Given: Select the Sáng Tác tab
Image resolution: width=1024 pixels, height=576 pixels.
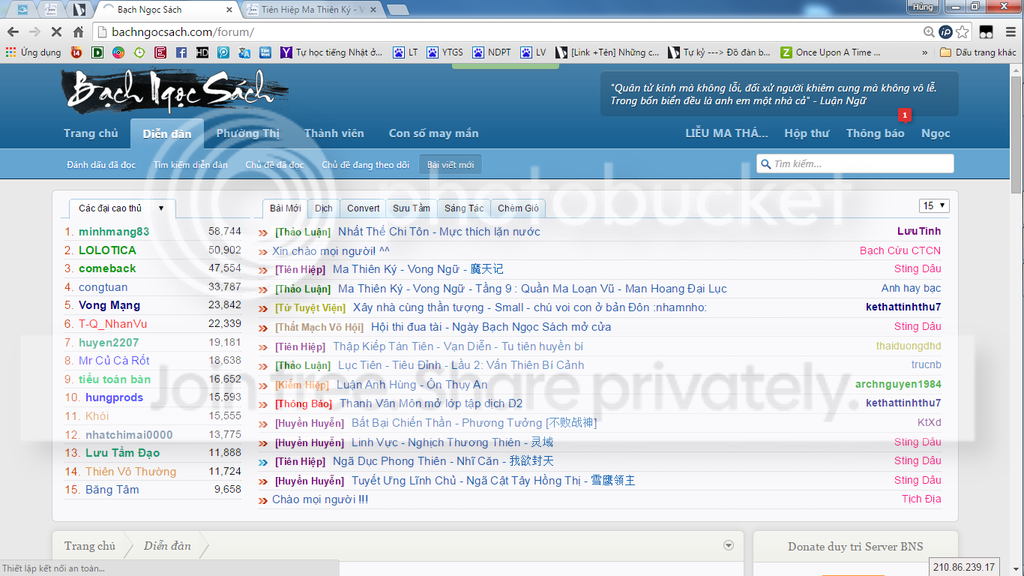Looking at the screenshot, I should 464,208.
